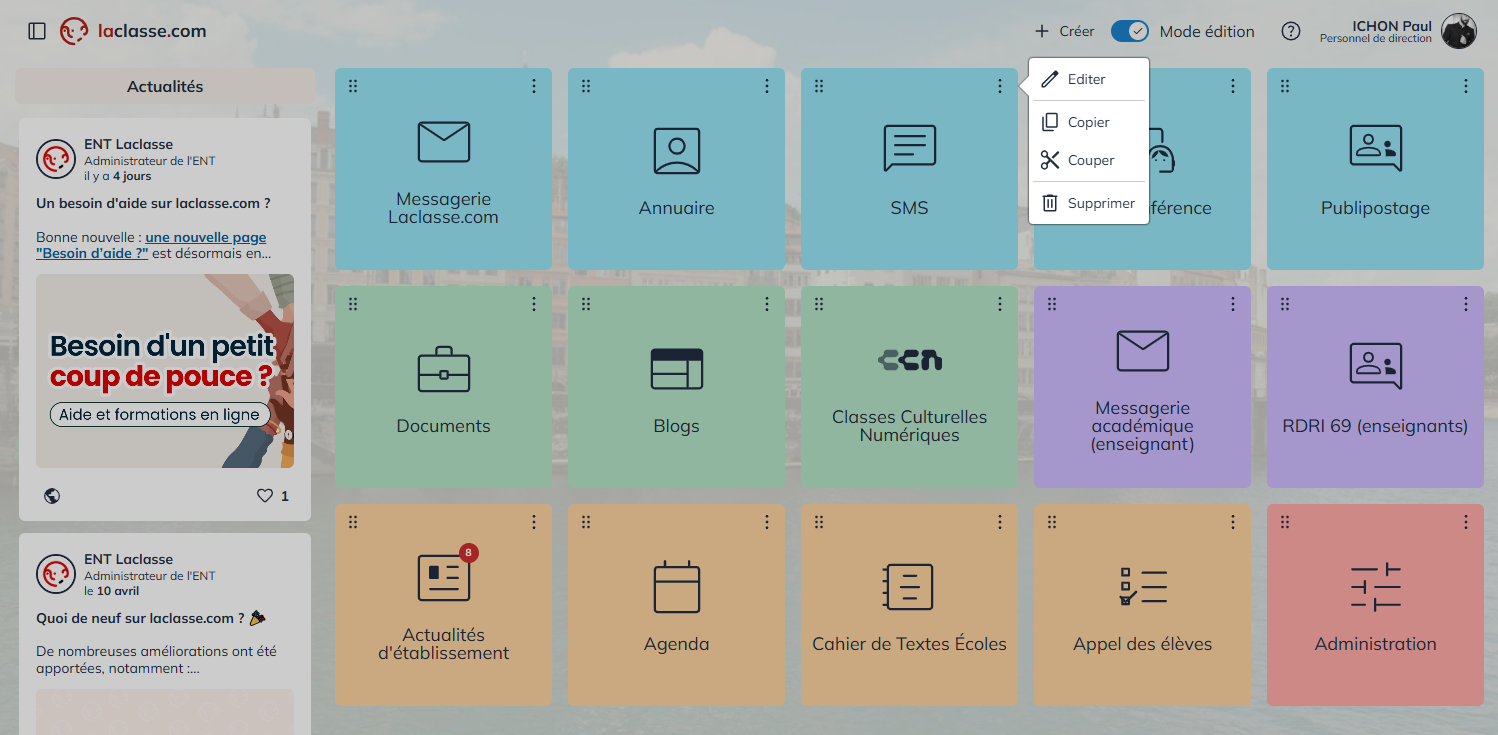Open the laclasse.com logo home link
The image size is (1498, 735).
point(133,31)
